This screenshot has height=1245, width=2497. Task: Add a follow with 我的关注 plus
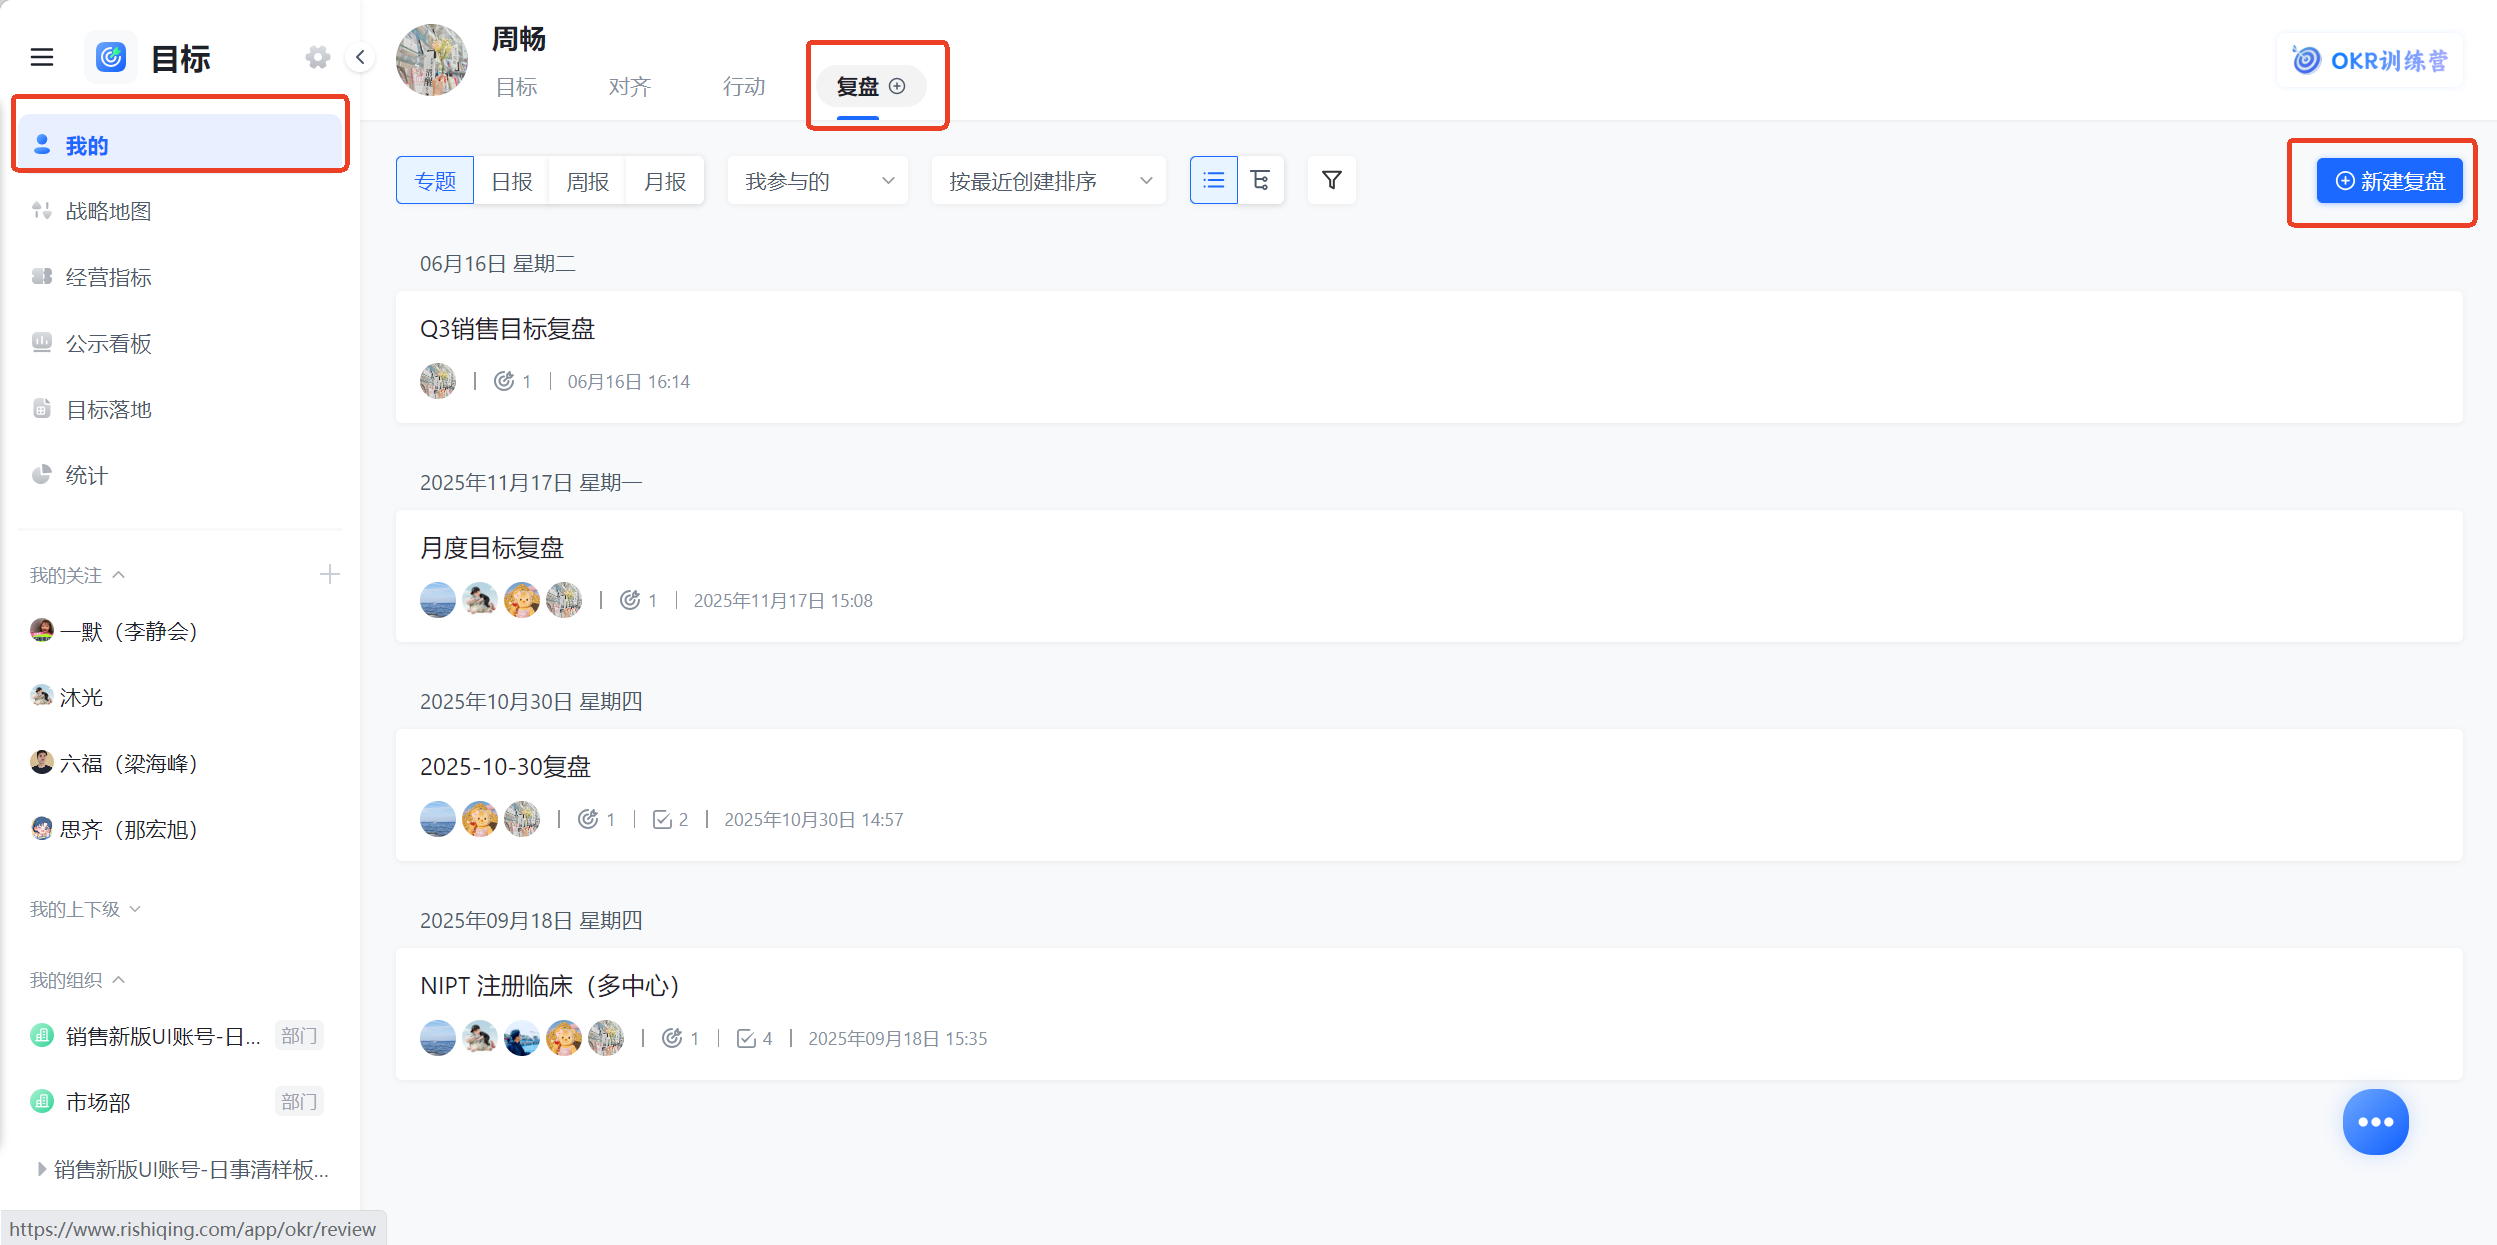(329, 574)
